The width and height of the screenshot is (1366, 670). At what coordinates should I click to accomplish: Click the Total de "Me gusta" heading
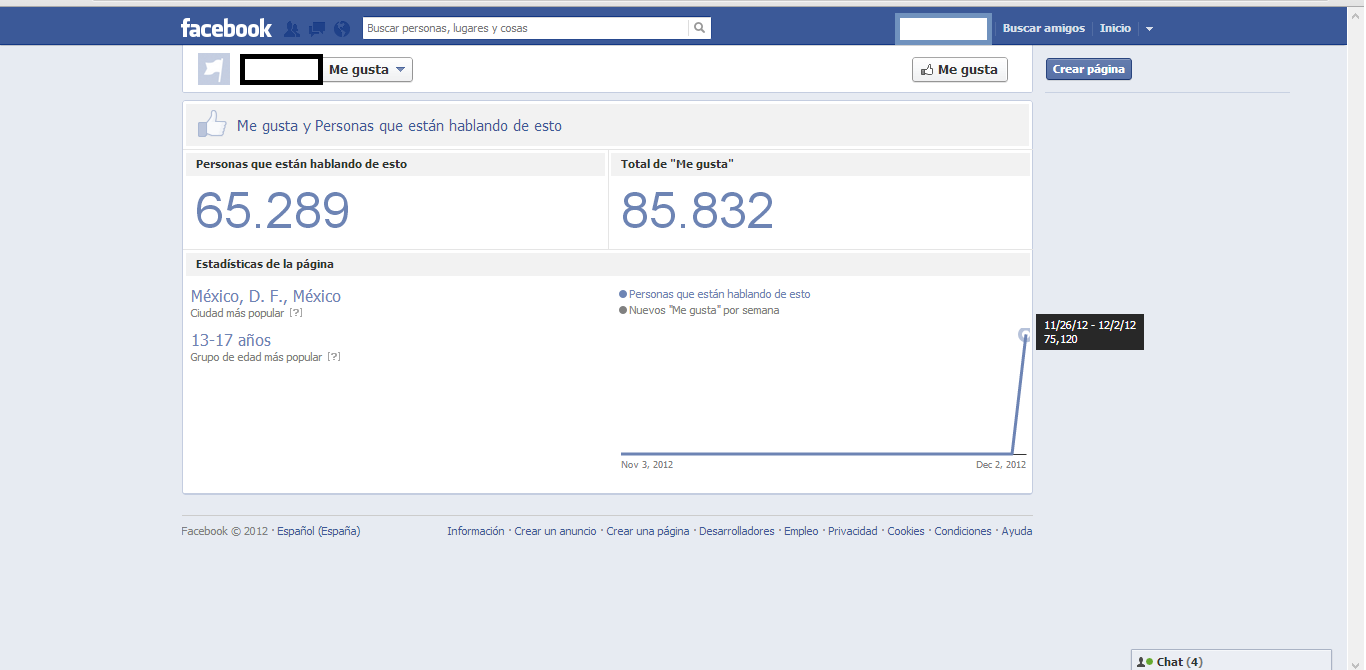[678, 164]
